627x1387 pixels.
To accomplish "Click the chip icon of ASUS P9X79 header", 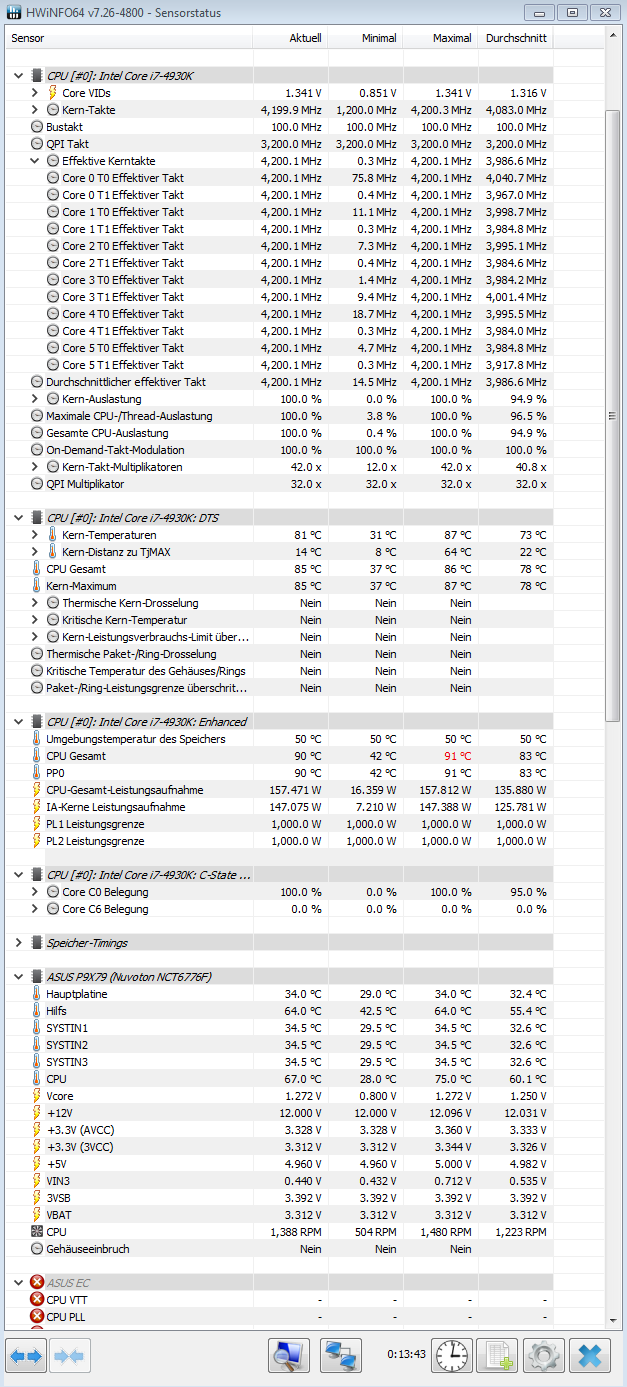I will coord(37,977).
